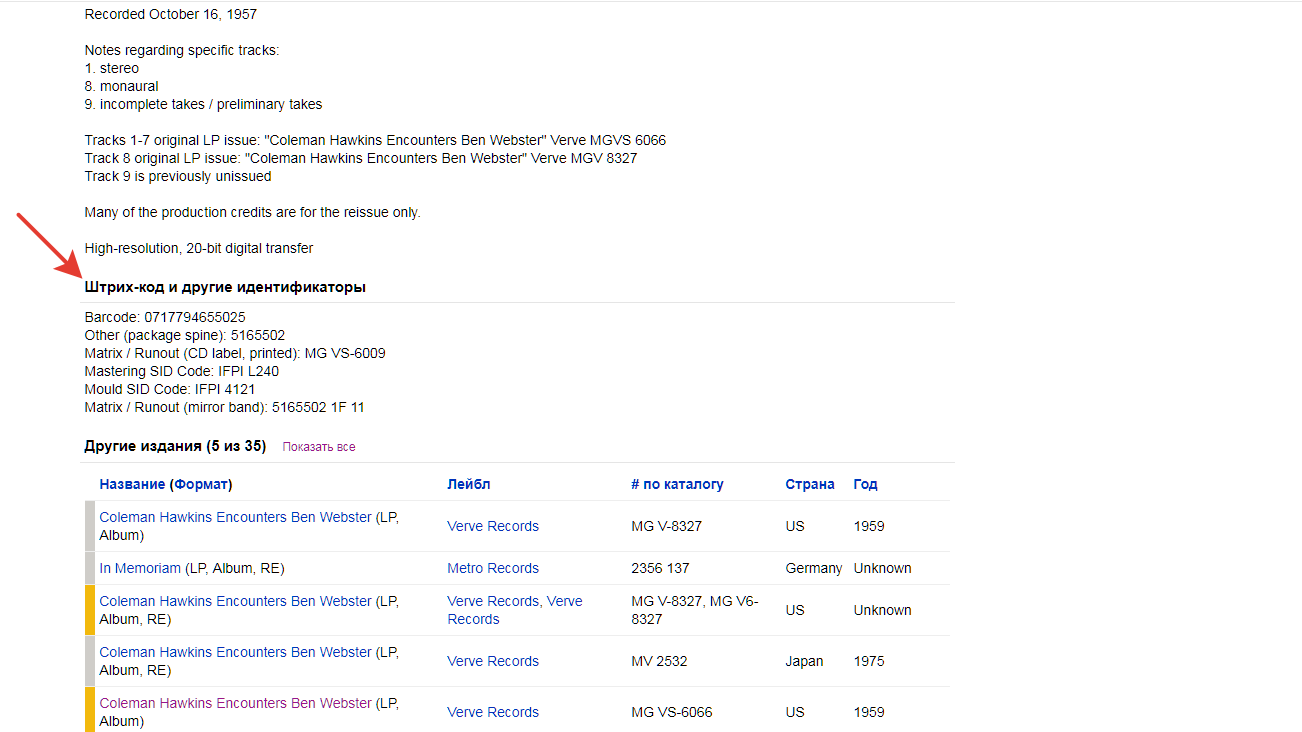The image size is (1302, 732).
Task: Select the catalog number '2356 137'
Action: tap(661, 568)
